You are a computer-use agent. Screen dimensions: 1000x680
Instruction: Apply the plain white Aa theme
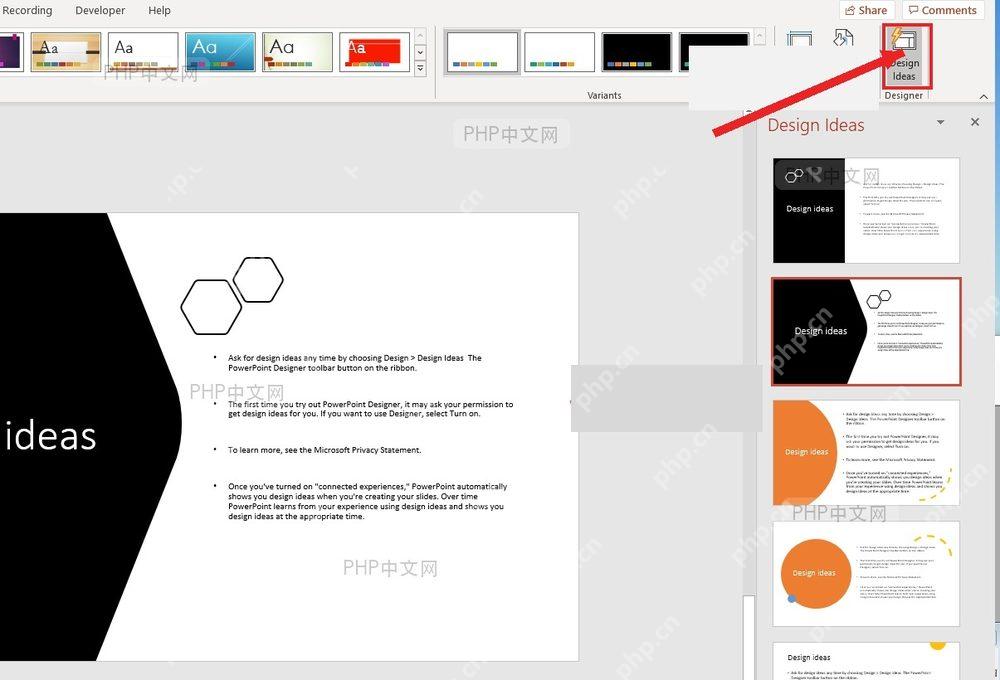pos(143,52)
